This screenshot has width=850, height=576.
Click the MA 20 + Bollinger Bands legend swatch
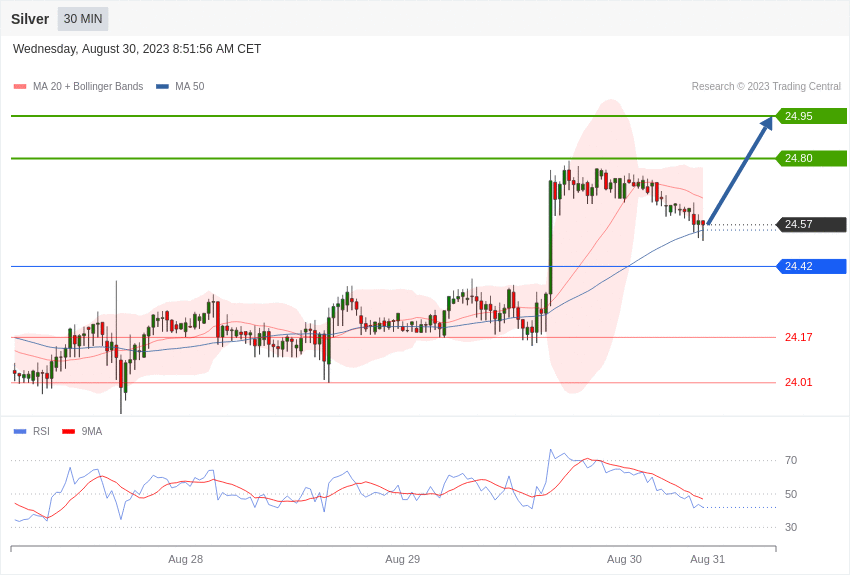click(20, 87)
